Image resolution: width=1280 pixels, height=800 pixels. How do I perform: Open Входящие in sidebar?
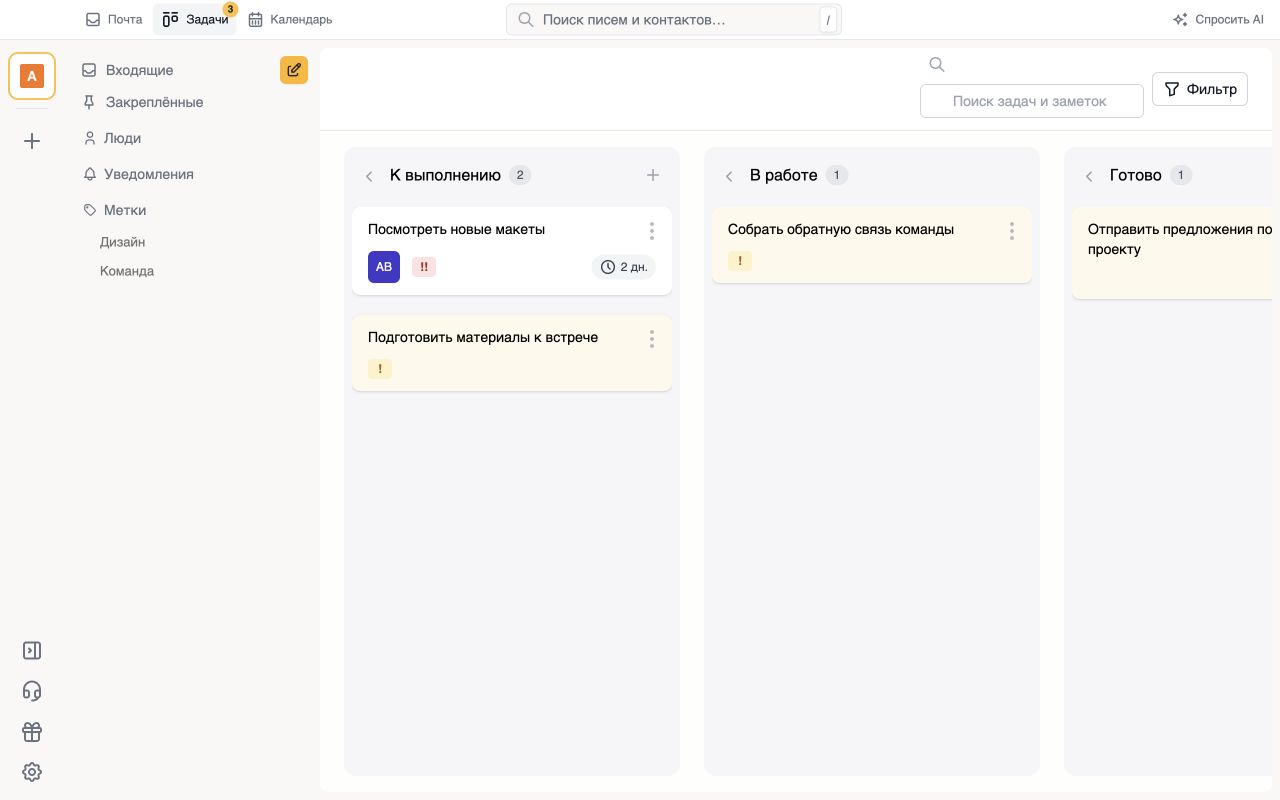tap(128, 70)
